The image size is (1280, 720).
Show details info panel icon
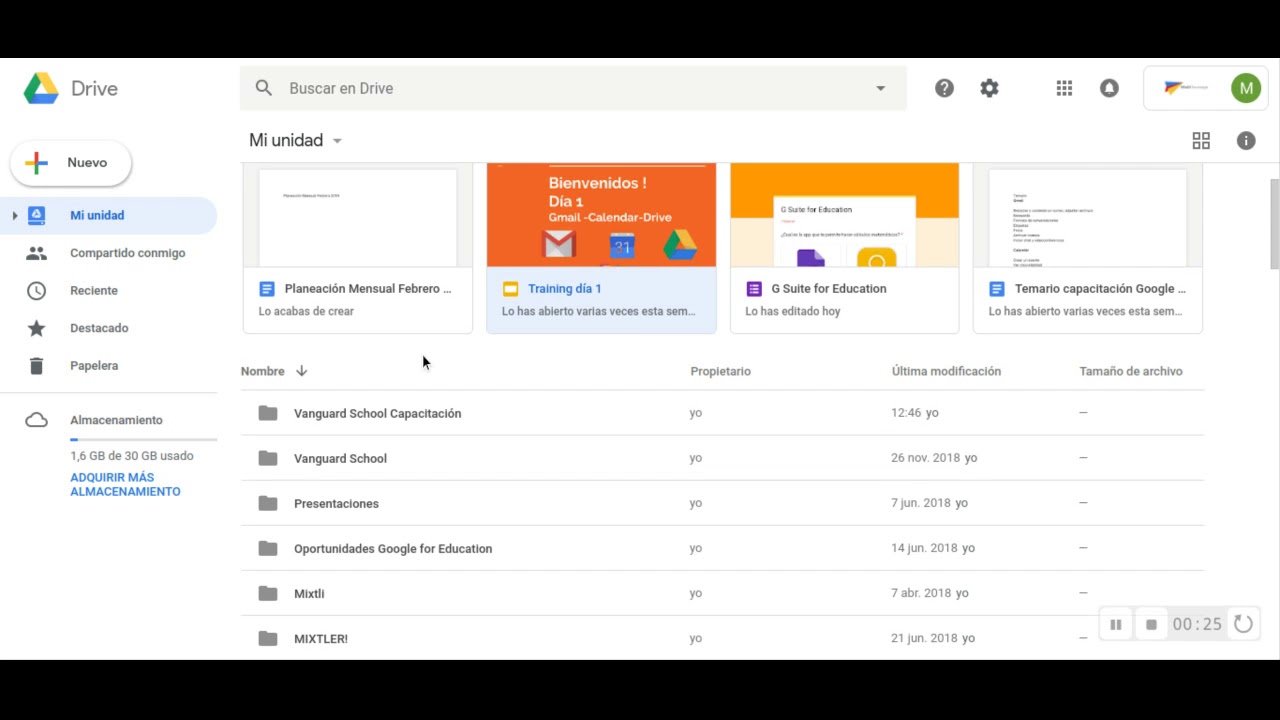[x=1246, y=141]
